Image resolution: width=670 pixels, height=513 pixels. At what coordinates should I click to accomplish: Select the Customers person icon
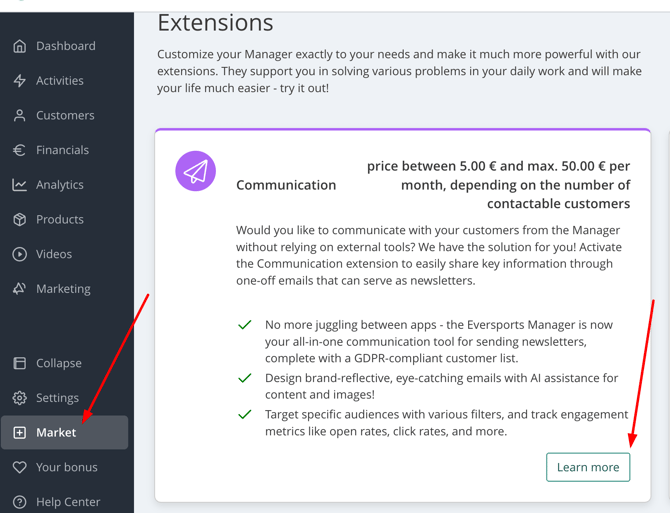20,116
